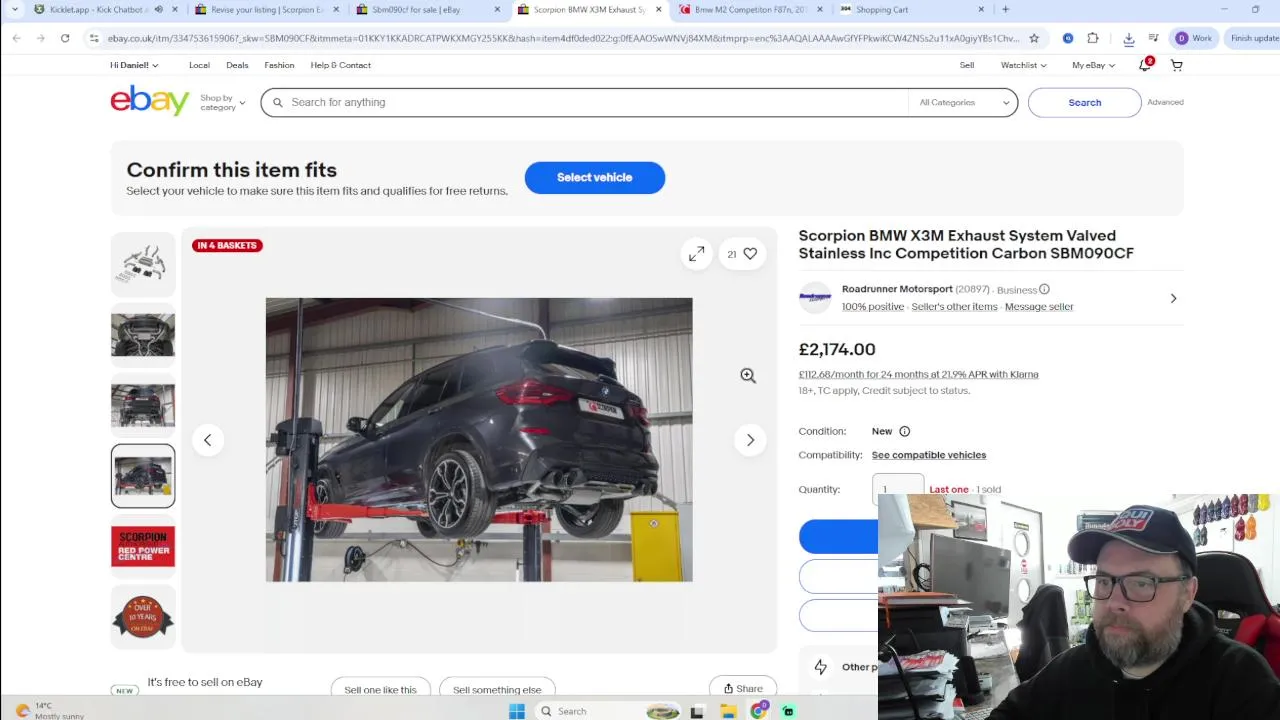Image resolution: width=1280 pixels, height=720 pixels.
Task: Click the Share button
Action: coord(743,688)
